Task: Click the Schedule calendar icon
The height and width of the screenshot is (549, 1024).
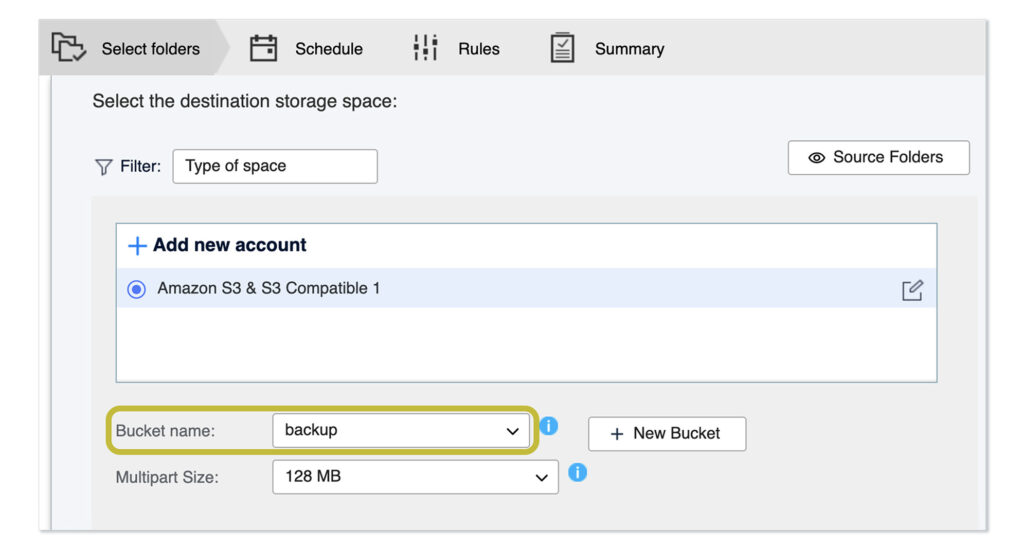Action: coord(263,48)
